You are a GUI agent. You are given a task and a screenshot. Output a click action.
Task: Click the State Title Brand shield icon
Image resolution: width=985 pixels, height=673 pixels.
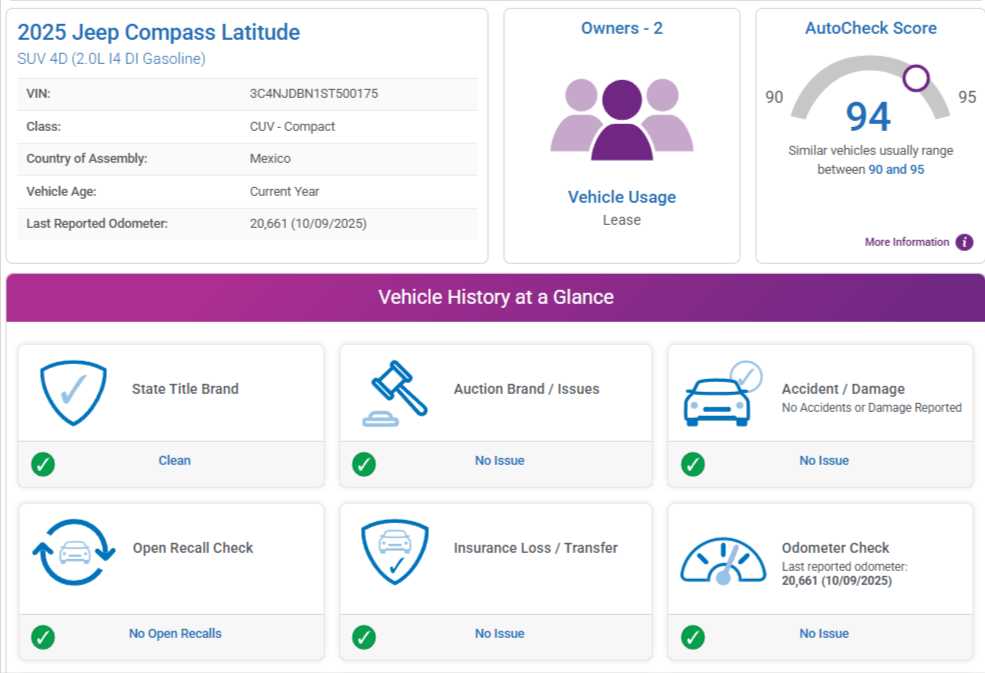click(x=73, y=392)
